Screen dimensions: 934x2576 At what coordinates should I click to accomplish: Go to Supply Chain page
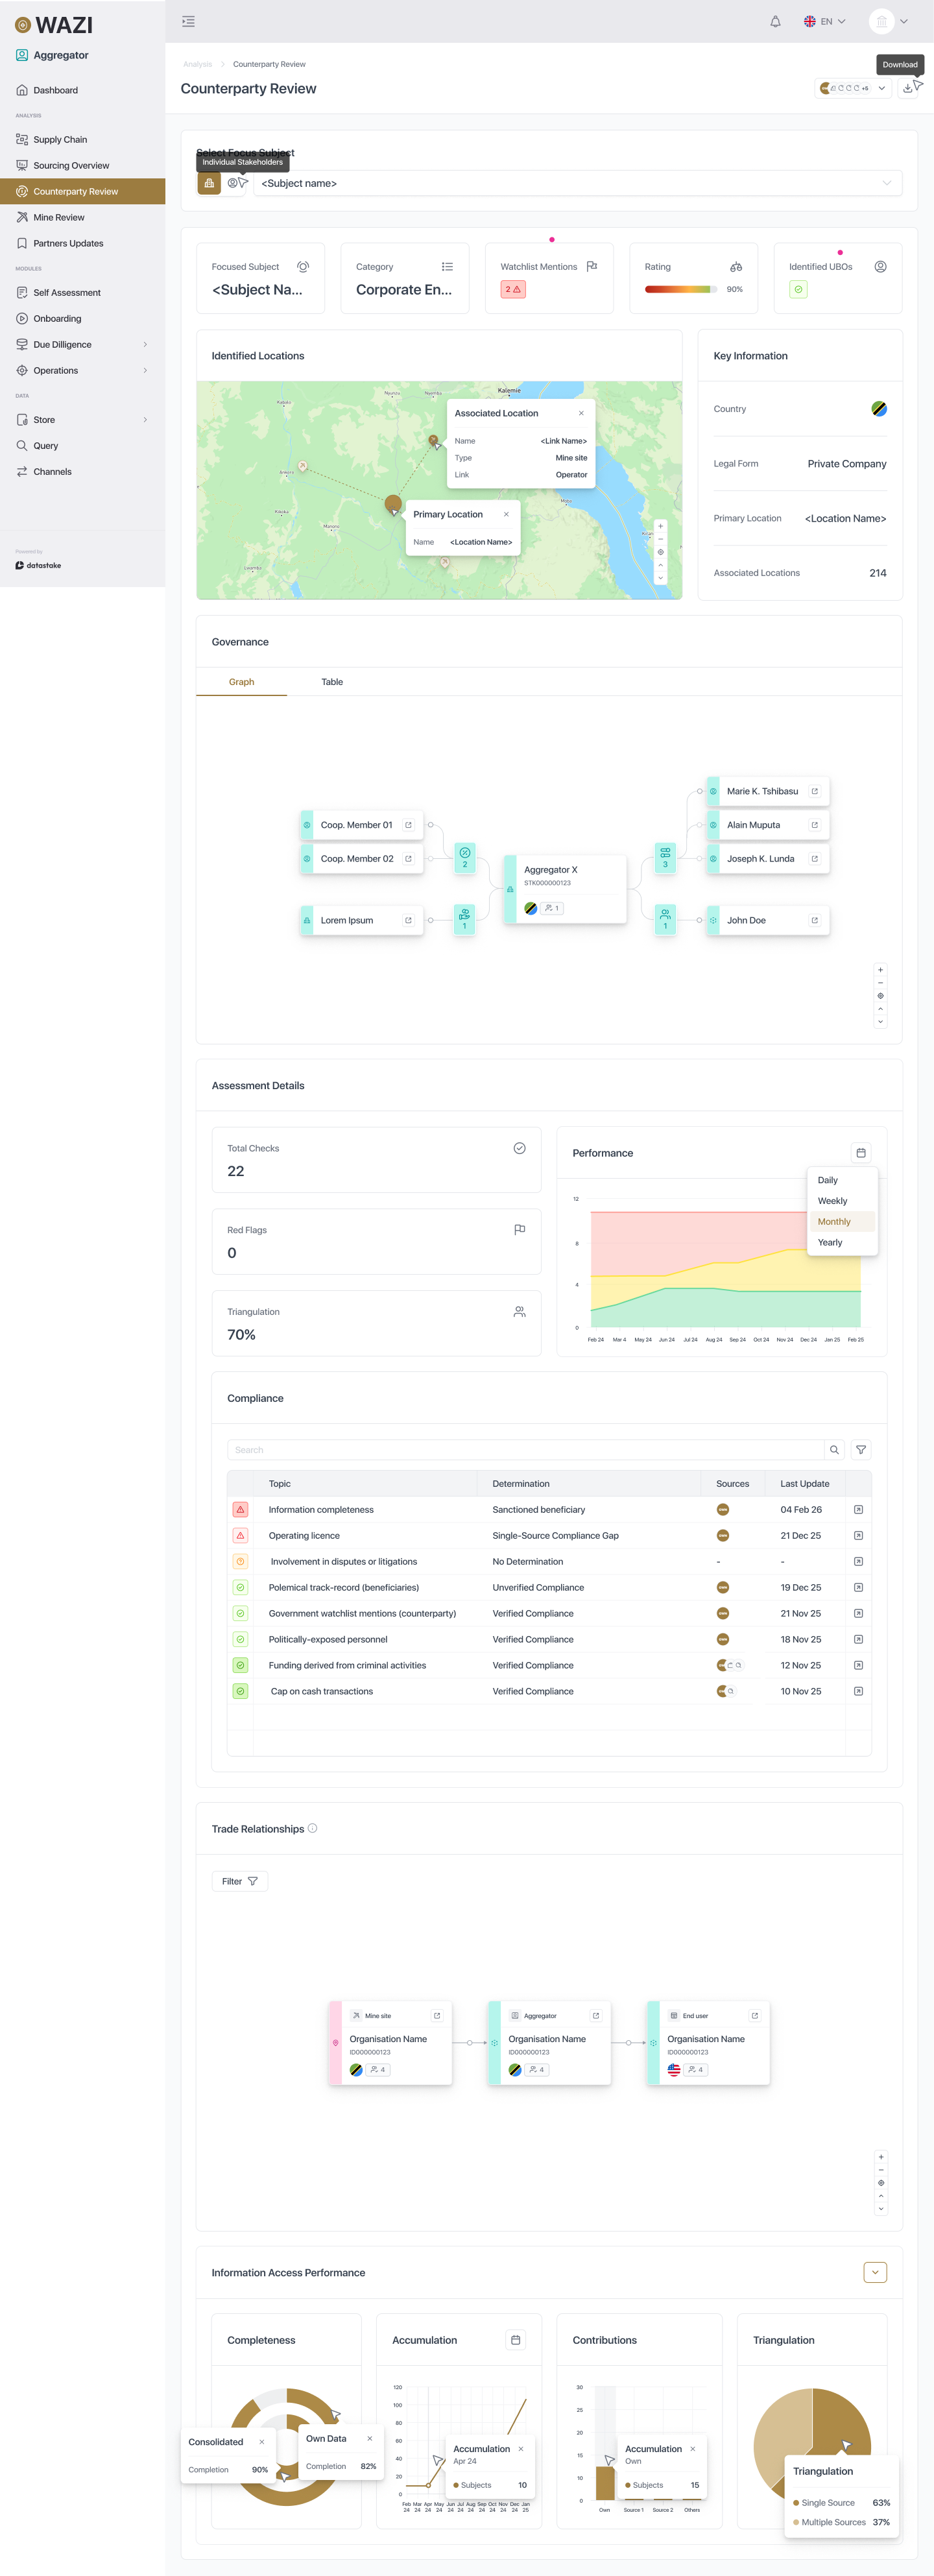pos(82,140)
